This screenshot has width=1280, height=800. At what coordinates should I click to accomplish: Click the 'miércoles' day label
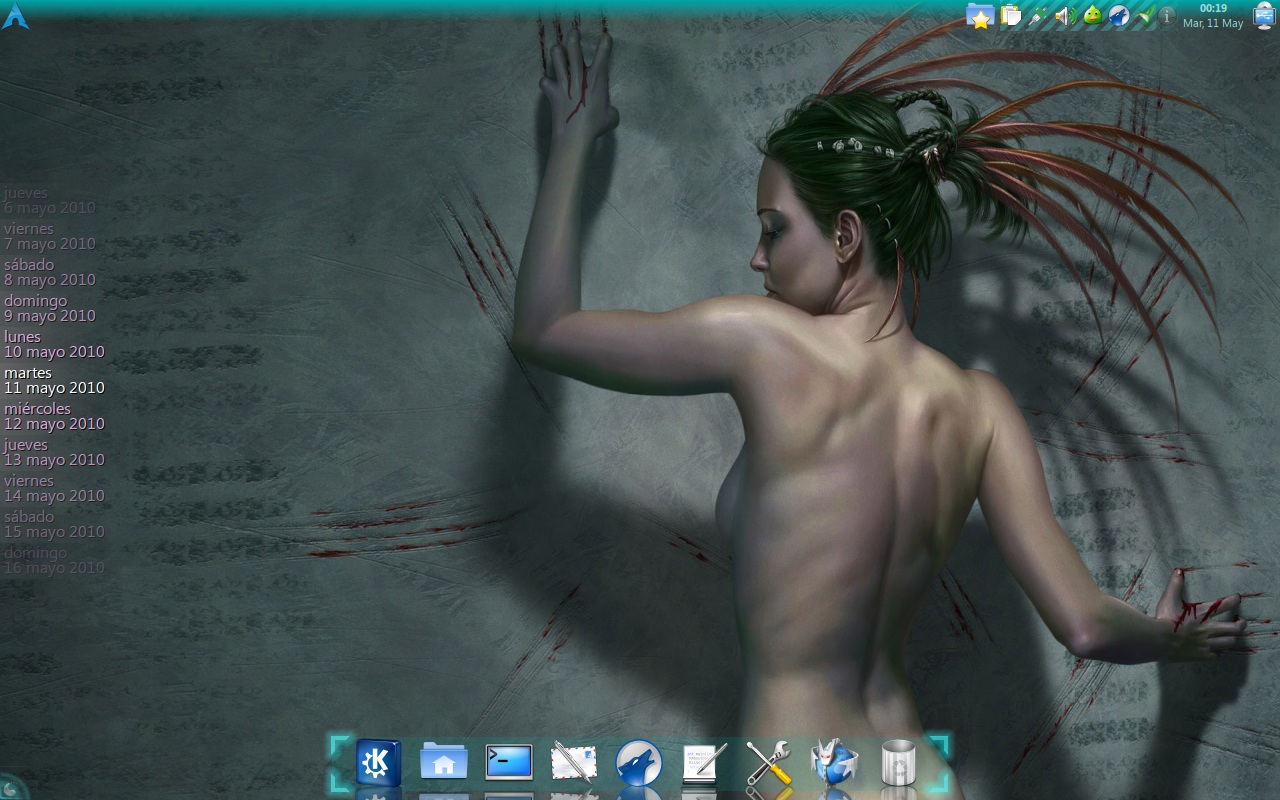[37, 409]
